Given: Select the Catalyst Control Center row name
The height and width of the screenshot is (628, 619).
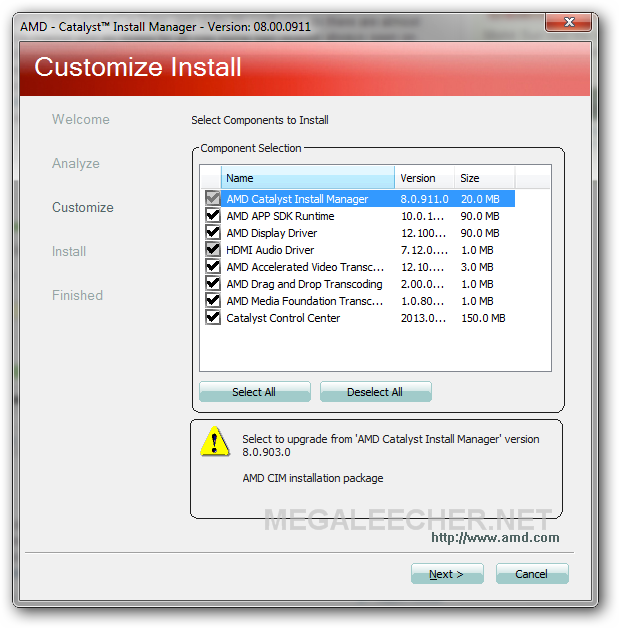Looking at the screenshot, I should point(283,318).
